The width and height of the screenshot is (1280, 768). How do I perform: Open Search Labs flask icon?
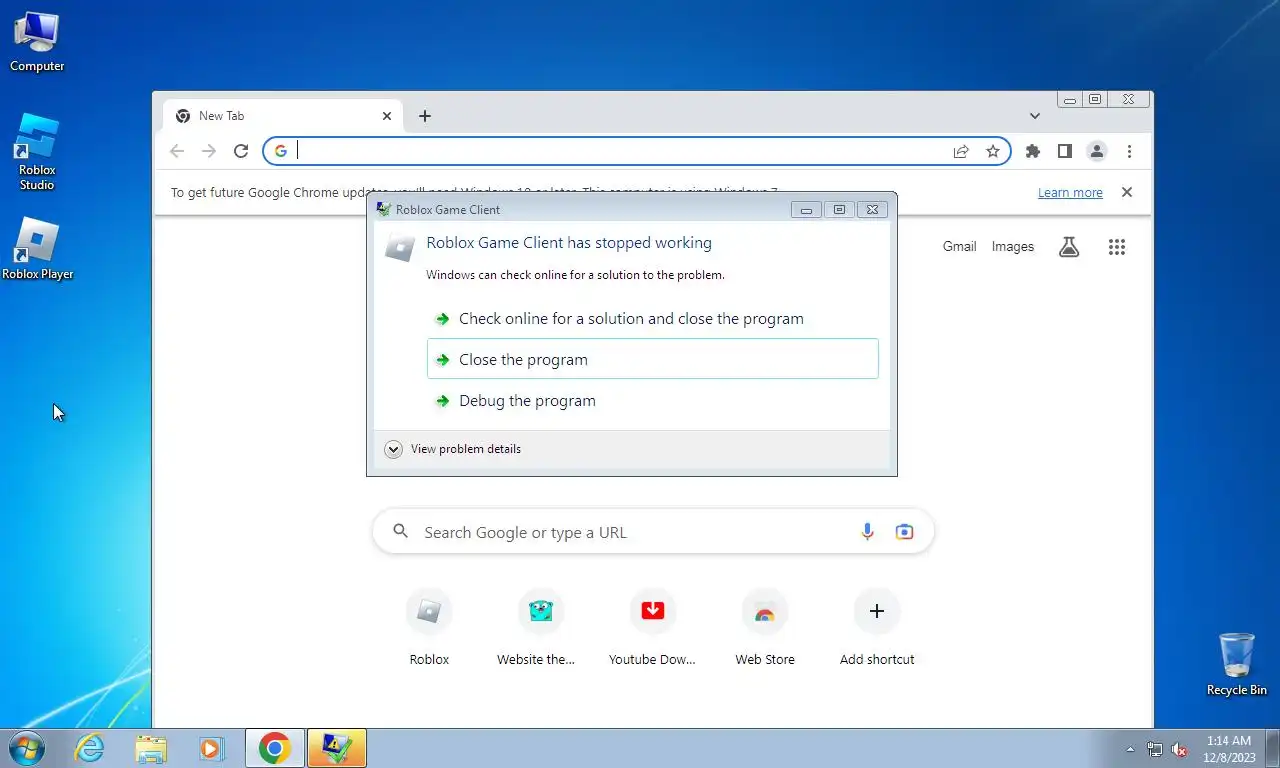coord(1069,247)
